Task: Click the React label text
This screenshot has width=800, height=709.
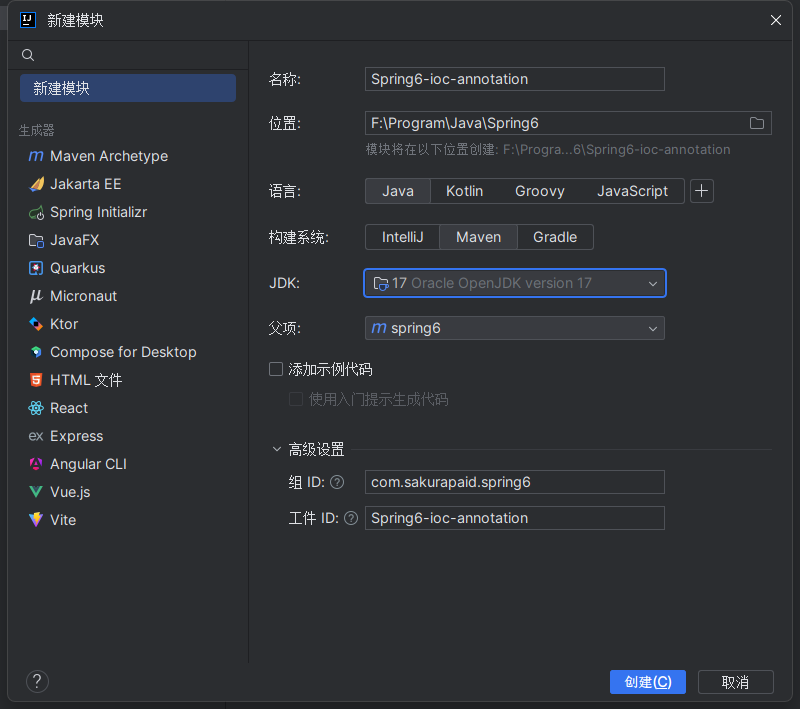Action: pyautogui.click(x=69, y=408)
